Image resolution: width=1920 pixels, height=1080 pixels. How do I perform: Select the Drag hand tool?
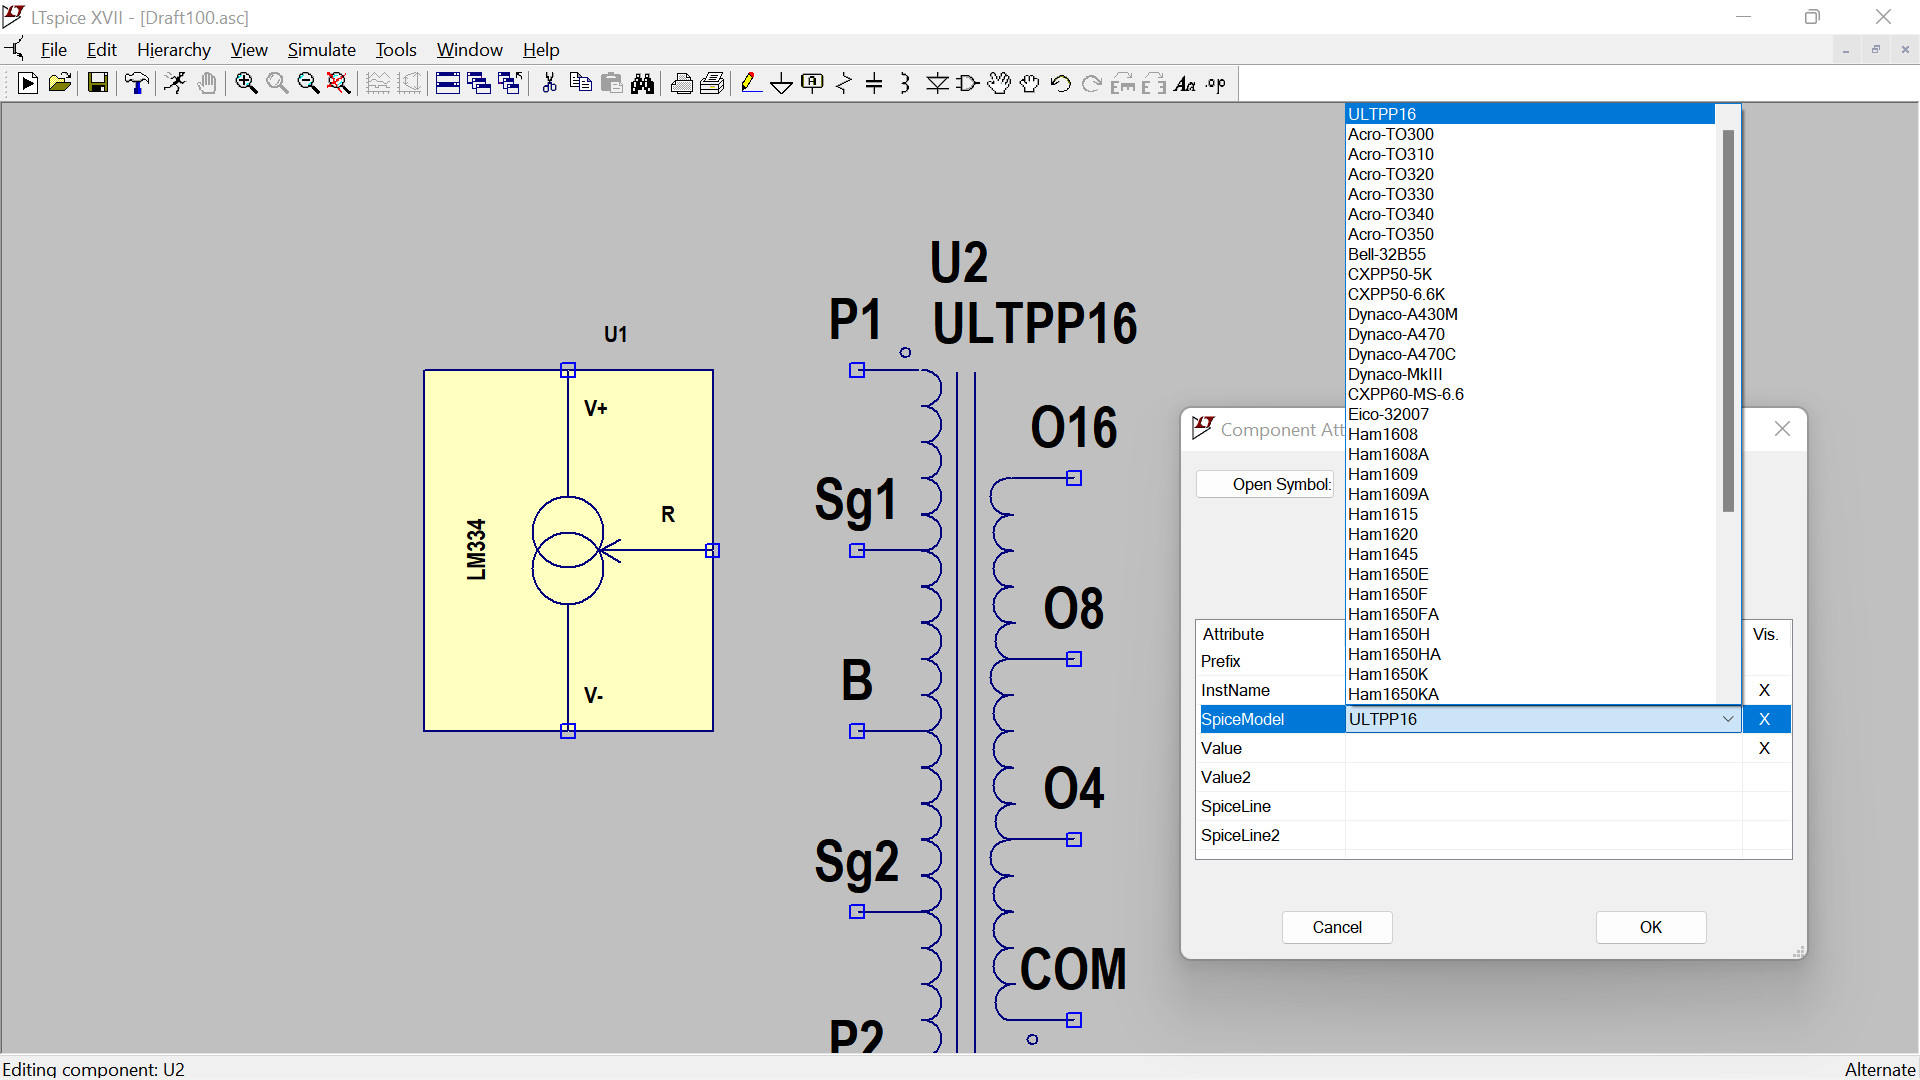click(x=1030, y=84)
